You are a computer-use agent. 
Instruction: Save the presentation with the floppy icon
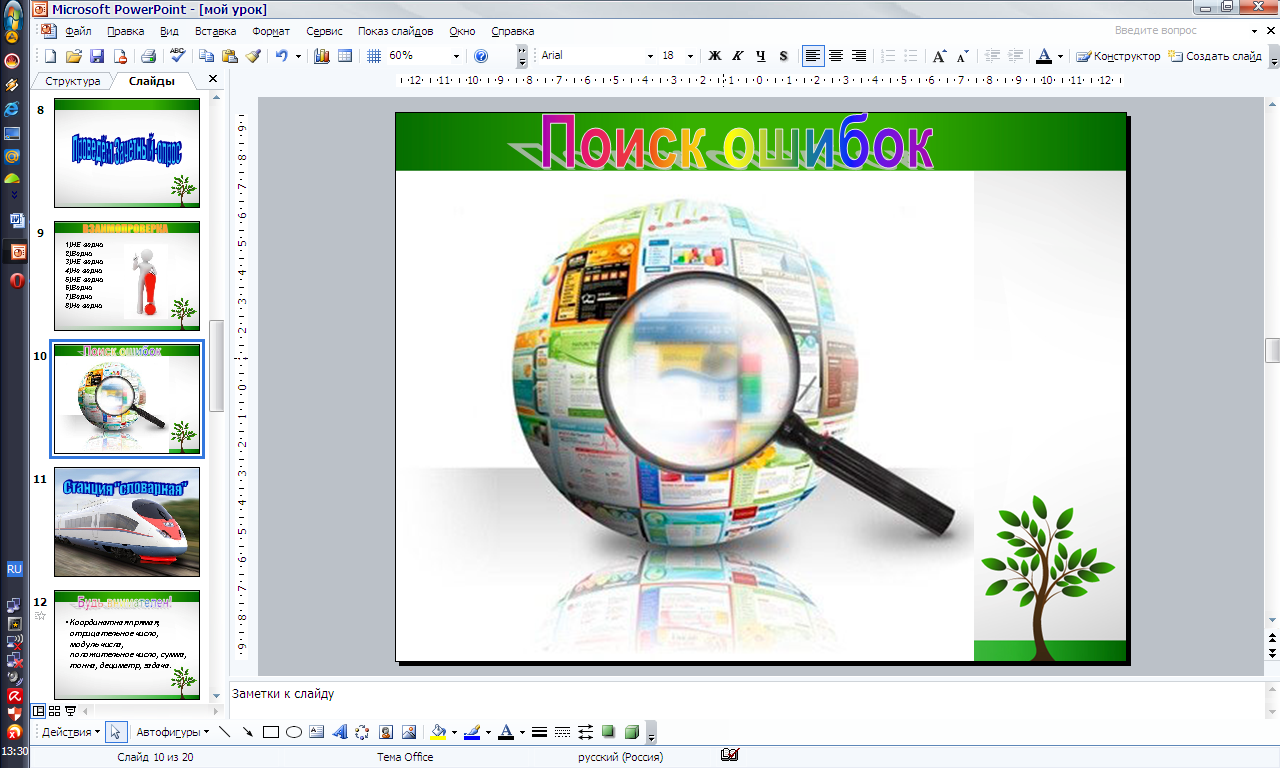coord(97,56)
